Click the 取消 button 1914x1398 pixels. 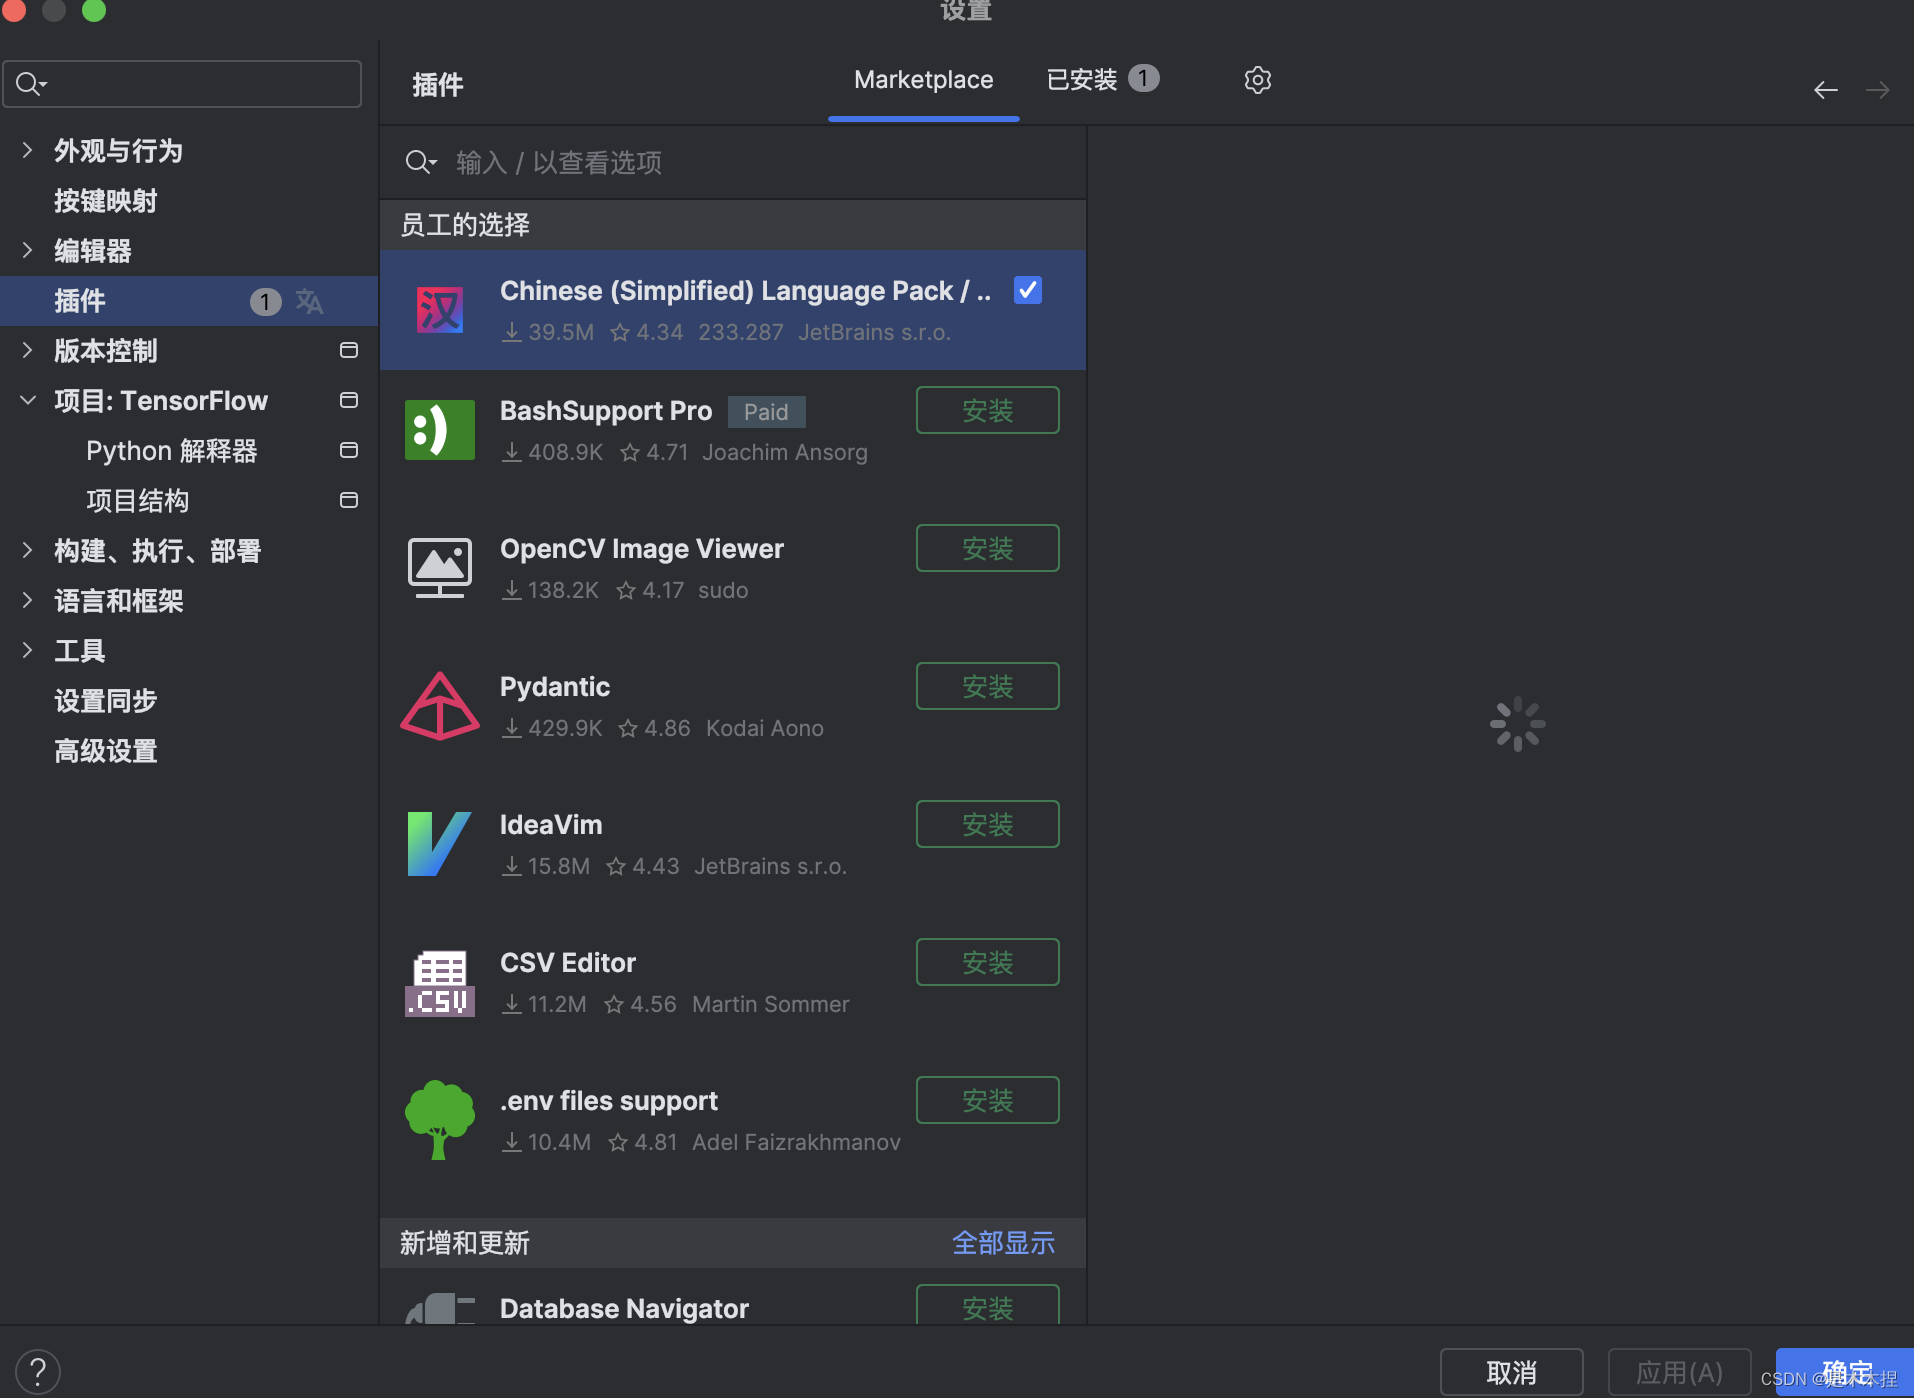tap(1511, 1372)
